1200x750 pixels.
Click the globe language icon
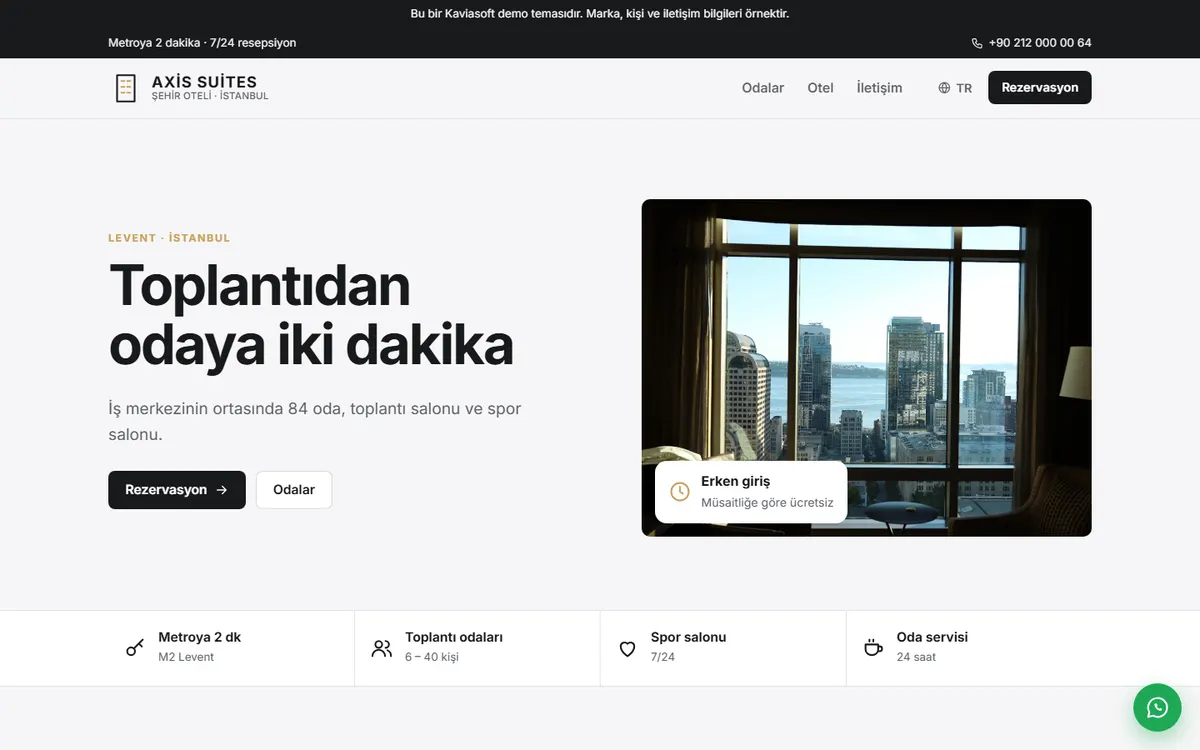click(944, 88)
